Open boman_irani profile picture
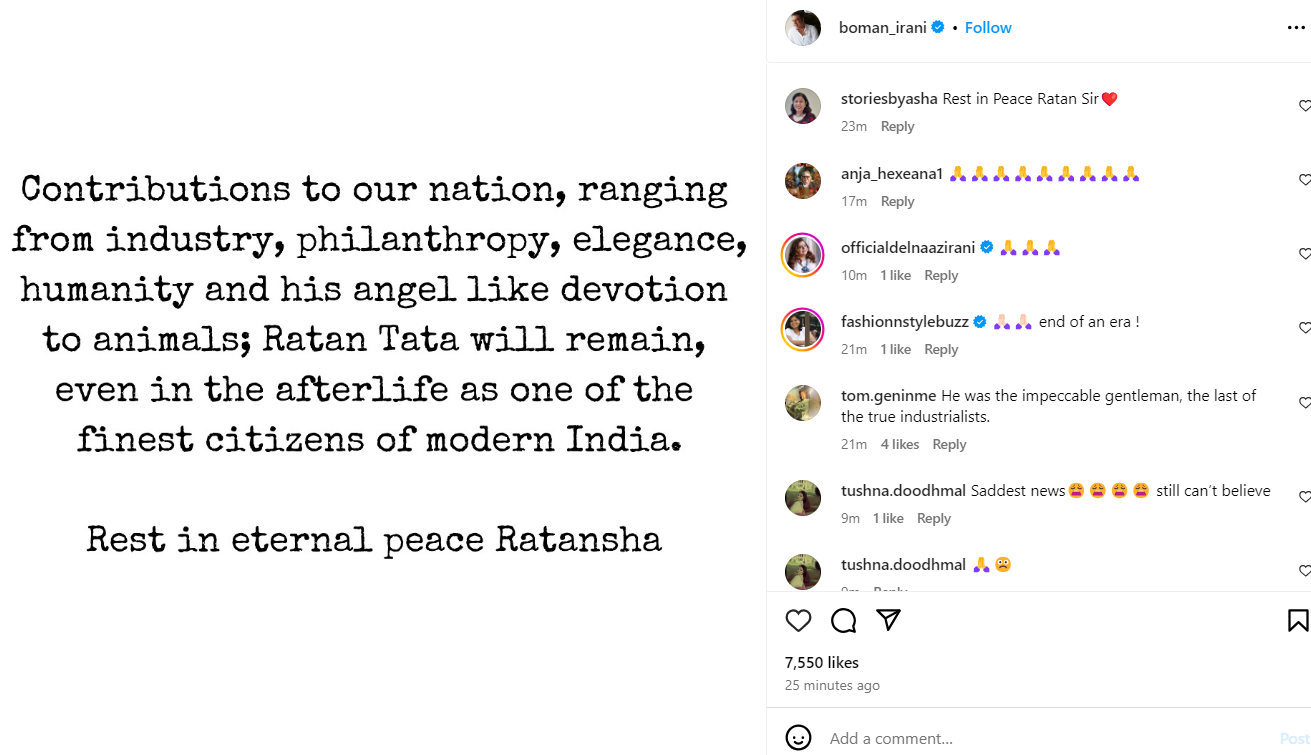 point(803,28)
